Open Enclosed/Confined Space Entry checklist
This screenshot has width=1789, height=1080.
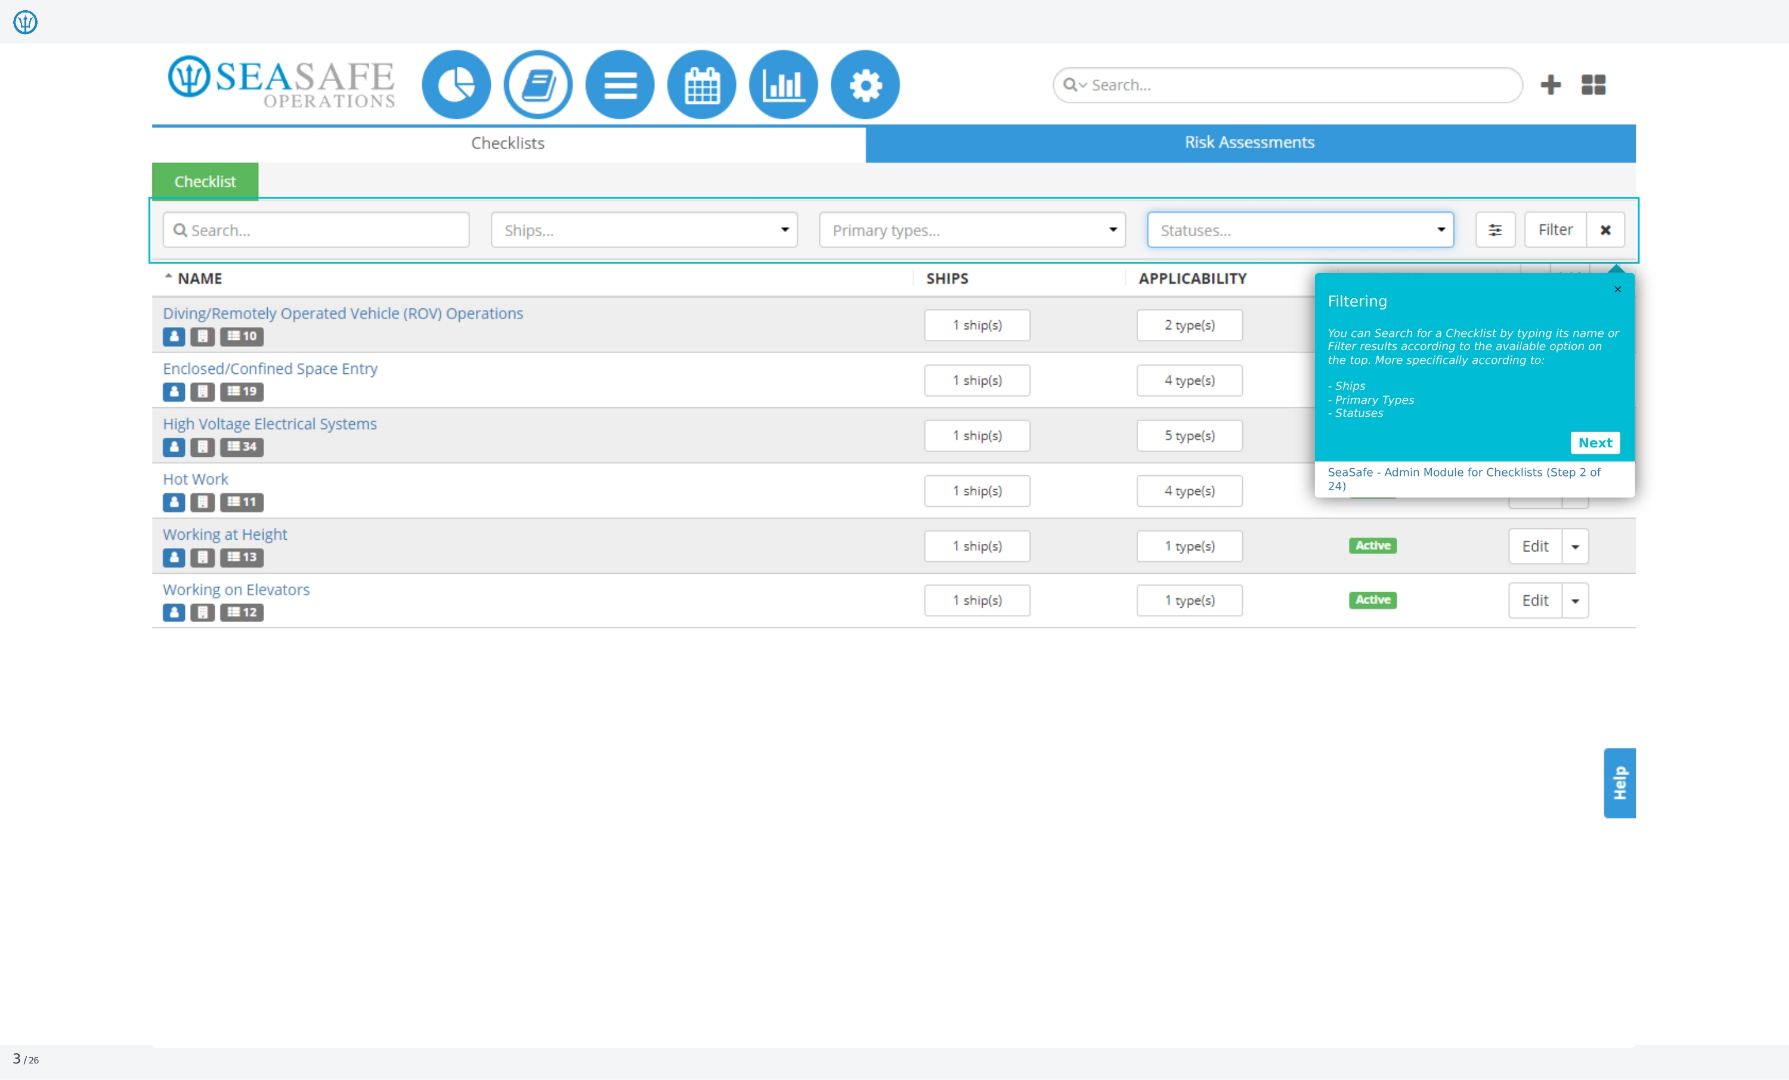[270, 369]
